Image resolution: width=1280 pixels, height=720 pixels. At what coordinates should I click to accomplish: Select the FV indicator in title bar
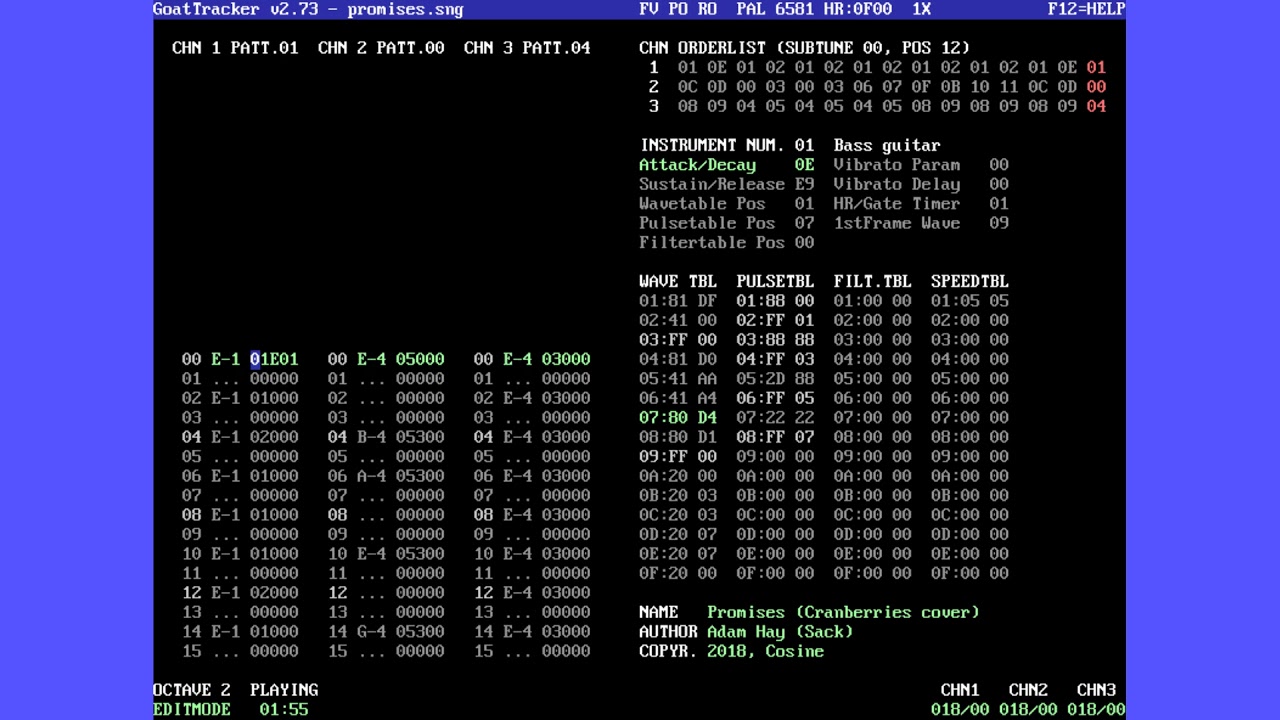(649, 9)
